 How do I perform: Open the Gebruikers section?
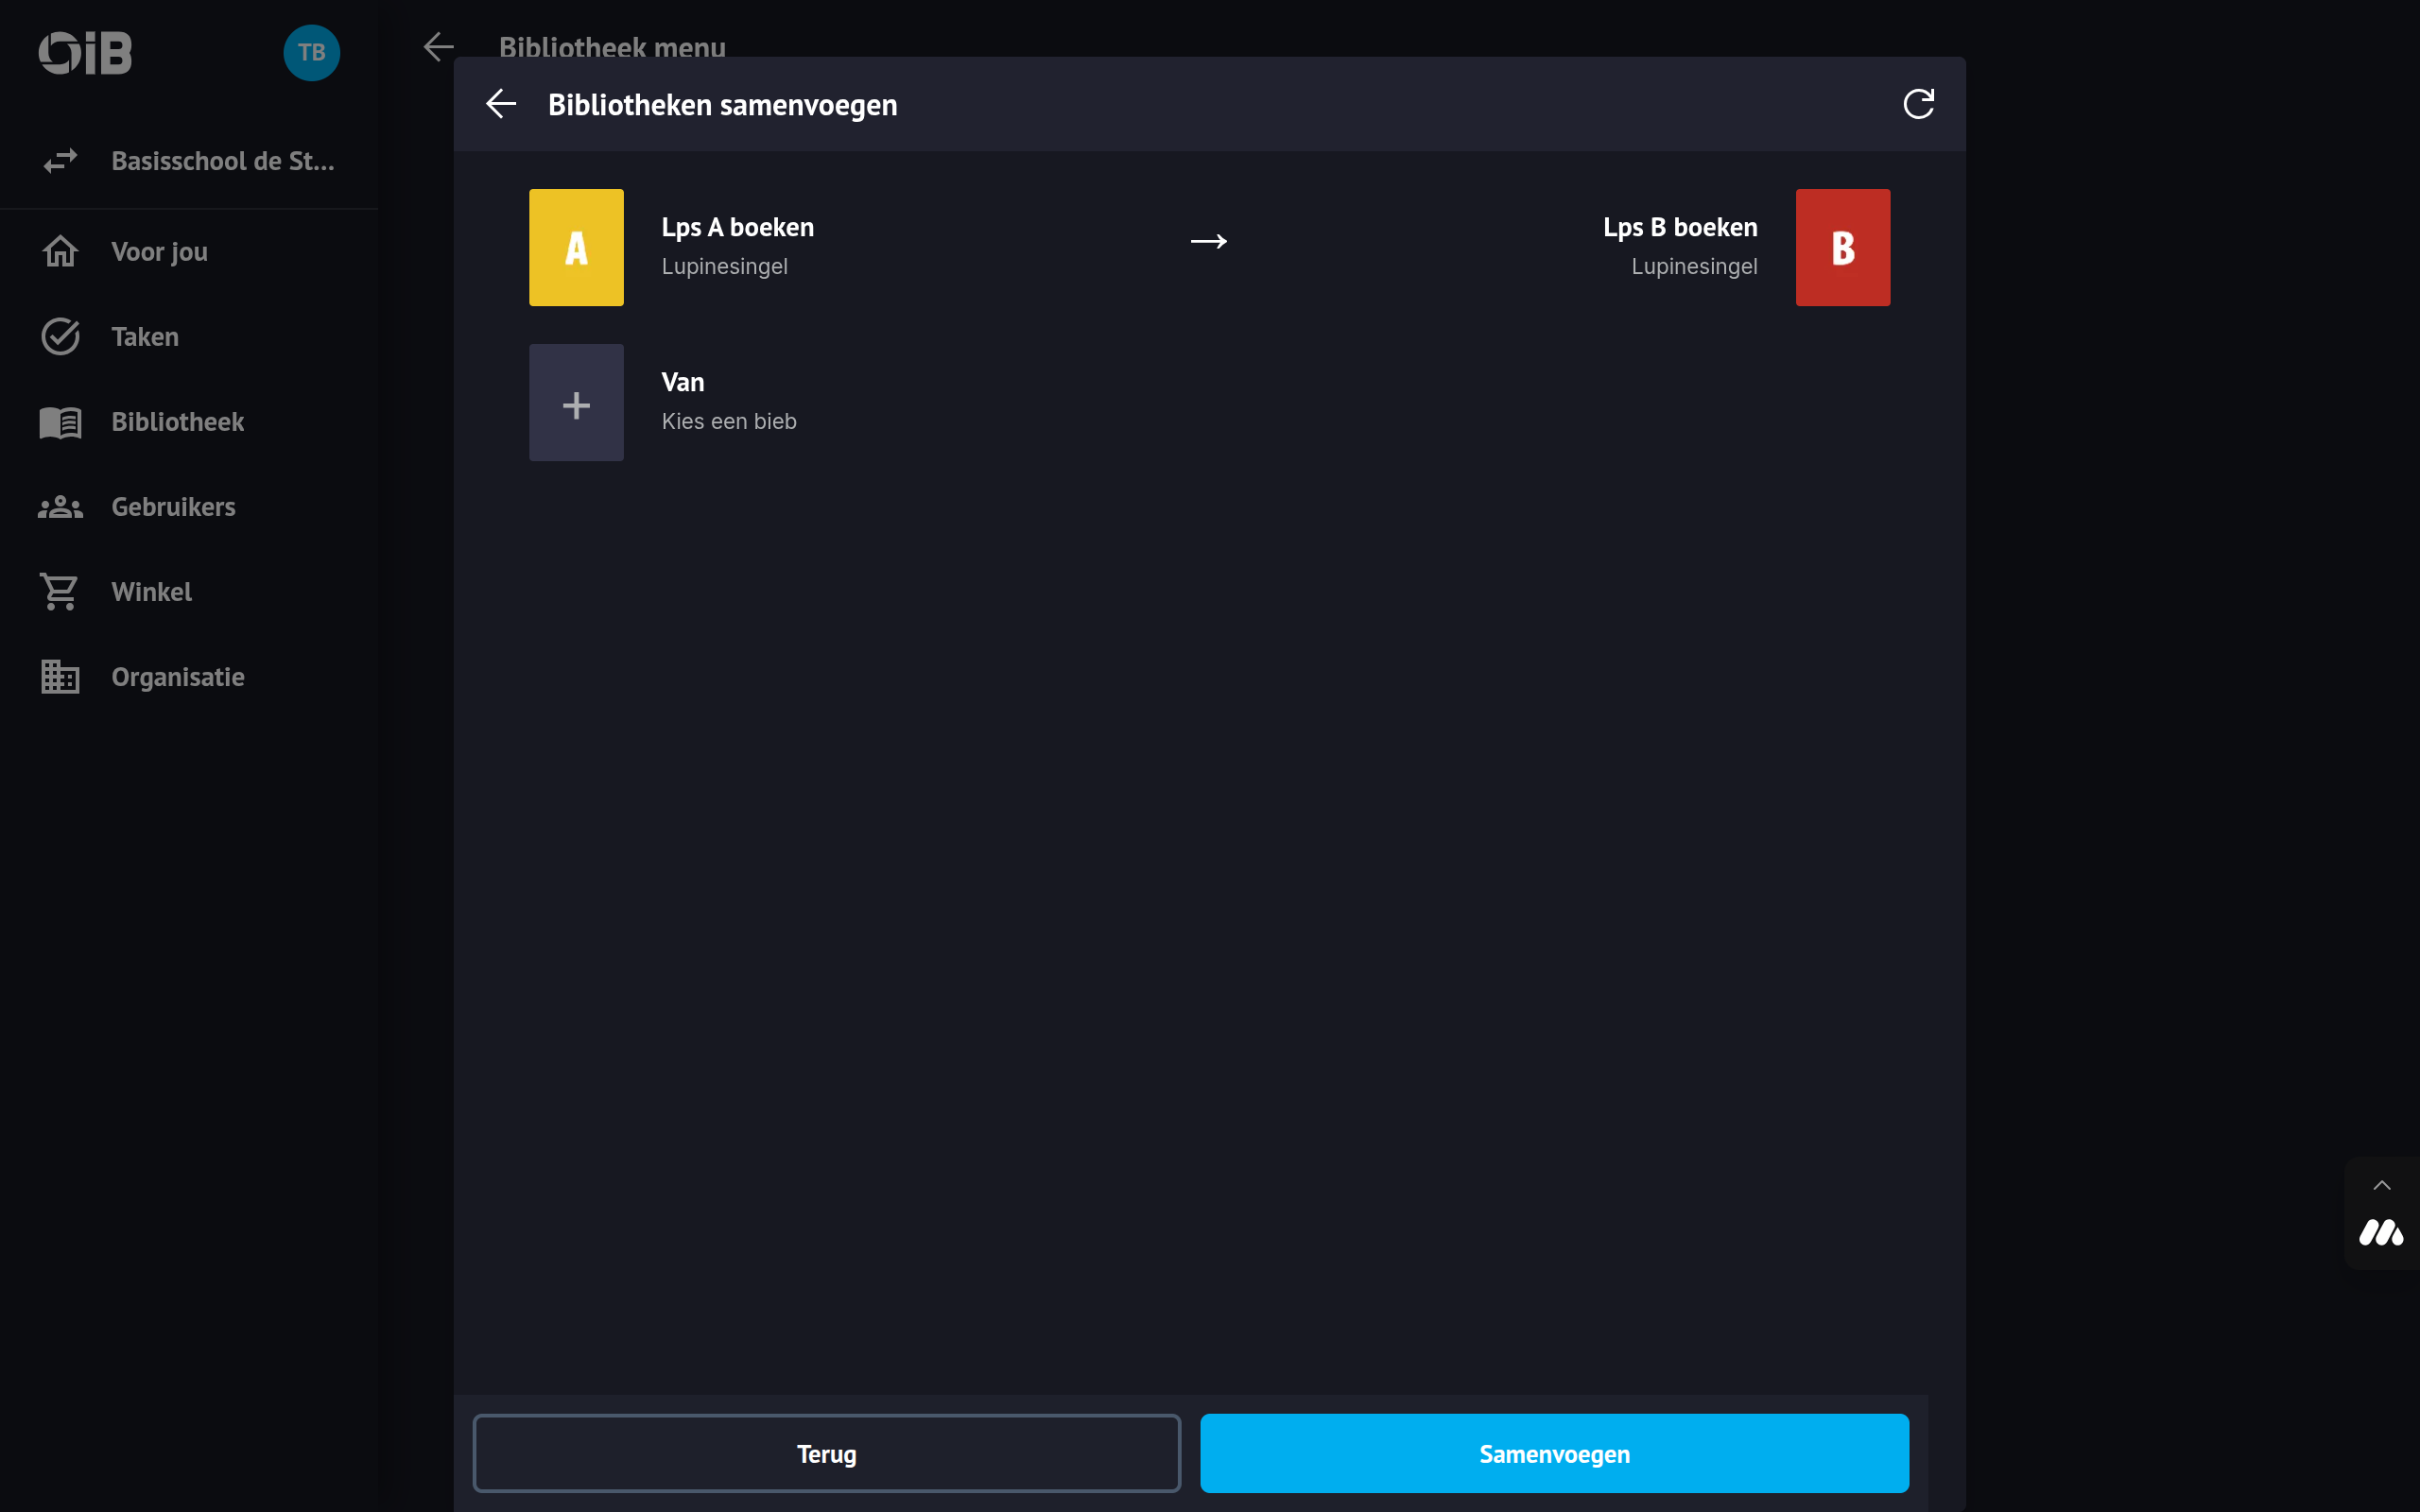pyautogui.click(x=173, y=507)
